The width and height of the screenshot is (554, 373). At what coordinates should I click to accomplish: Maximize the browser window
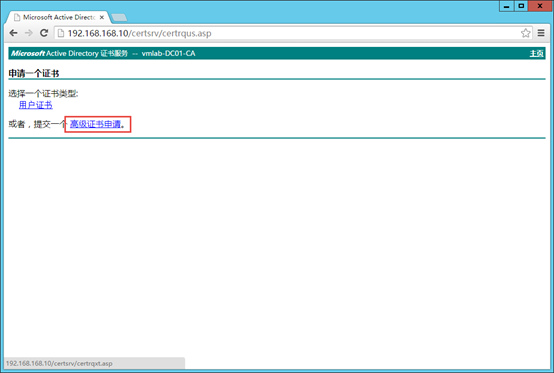(x=521, y=6)
